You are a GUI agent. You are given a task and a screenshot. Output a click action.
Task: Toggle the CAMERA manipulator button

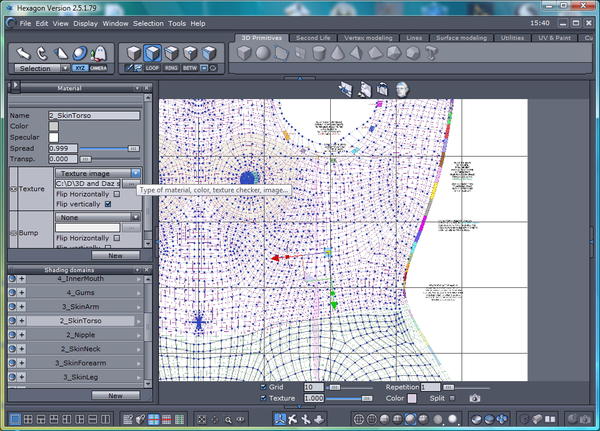pyautogui.click(x=99, y=68)
